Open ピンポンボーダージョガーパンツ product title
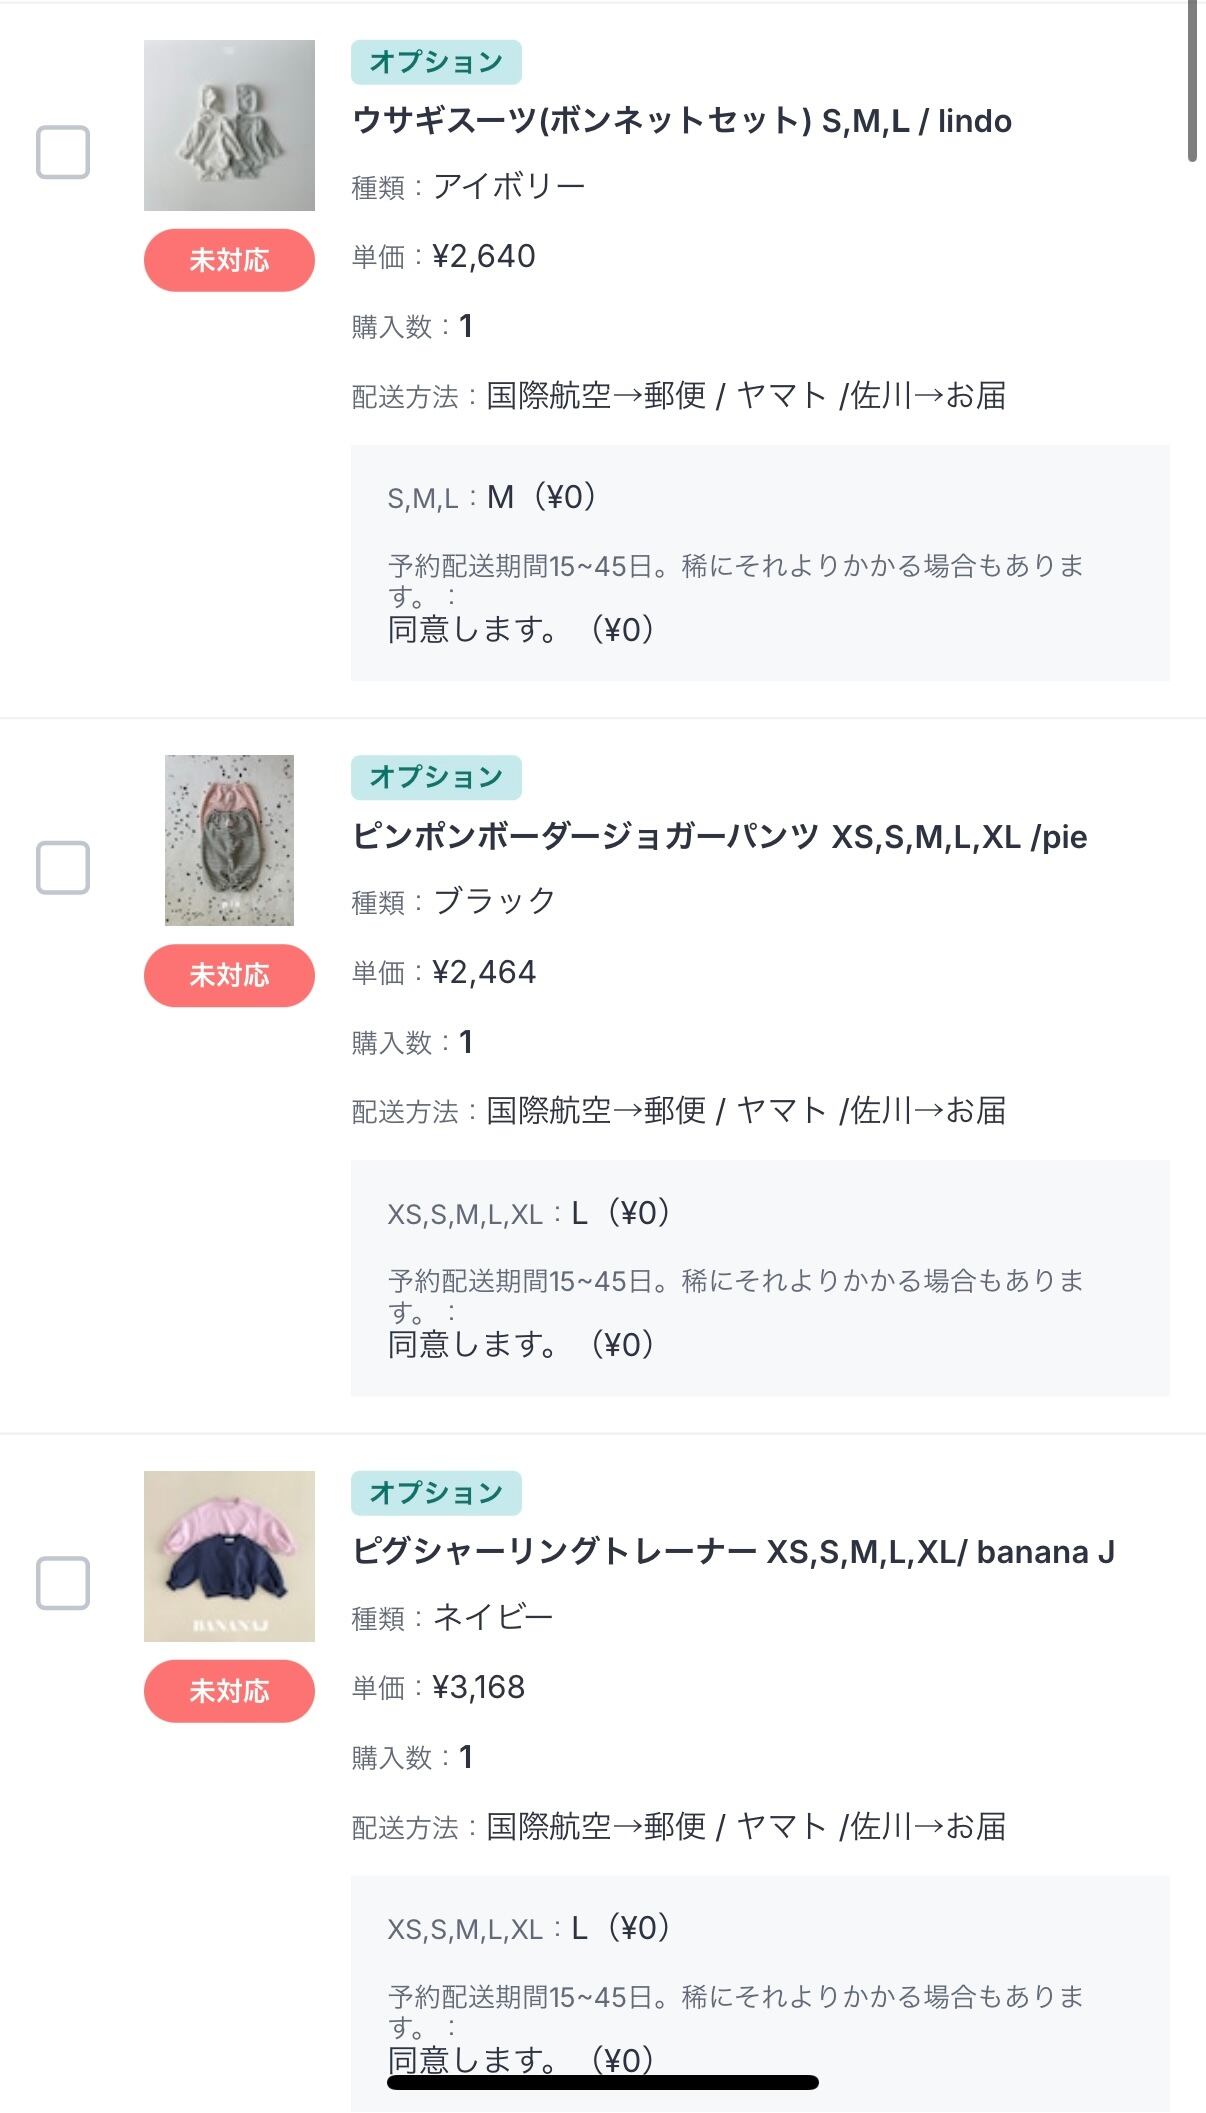This screenshot has height=2113, width=1206. pyautogui.click(x=719, y=836)
